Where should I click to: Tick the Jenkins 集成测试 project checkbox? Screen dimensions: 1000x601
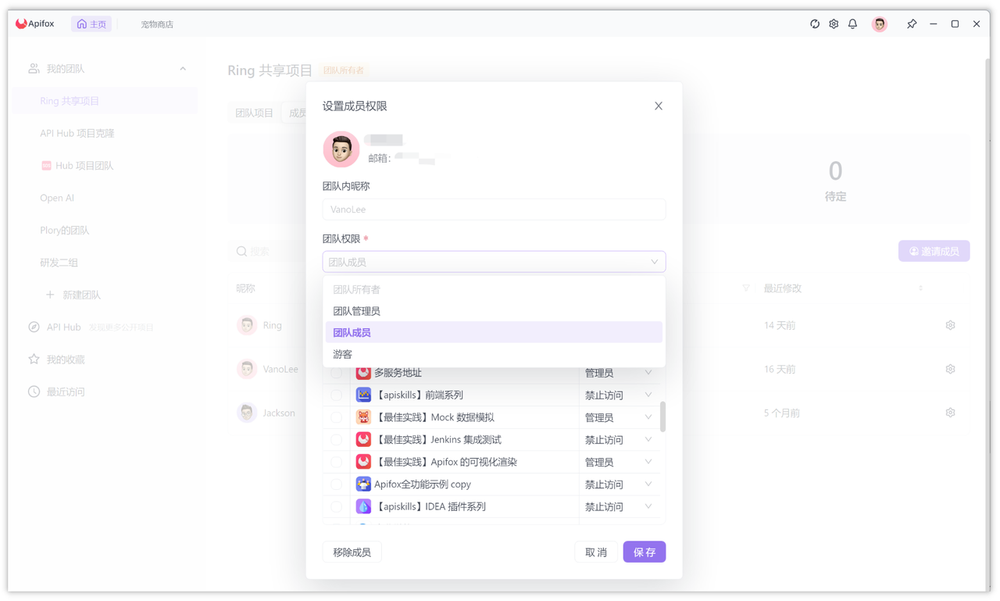(x=336, y=440)
